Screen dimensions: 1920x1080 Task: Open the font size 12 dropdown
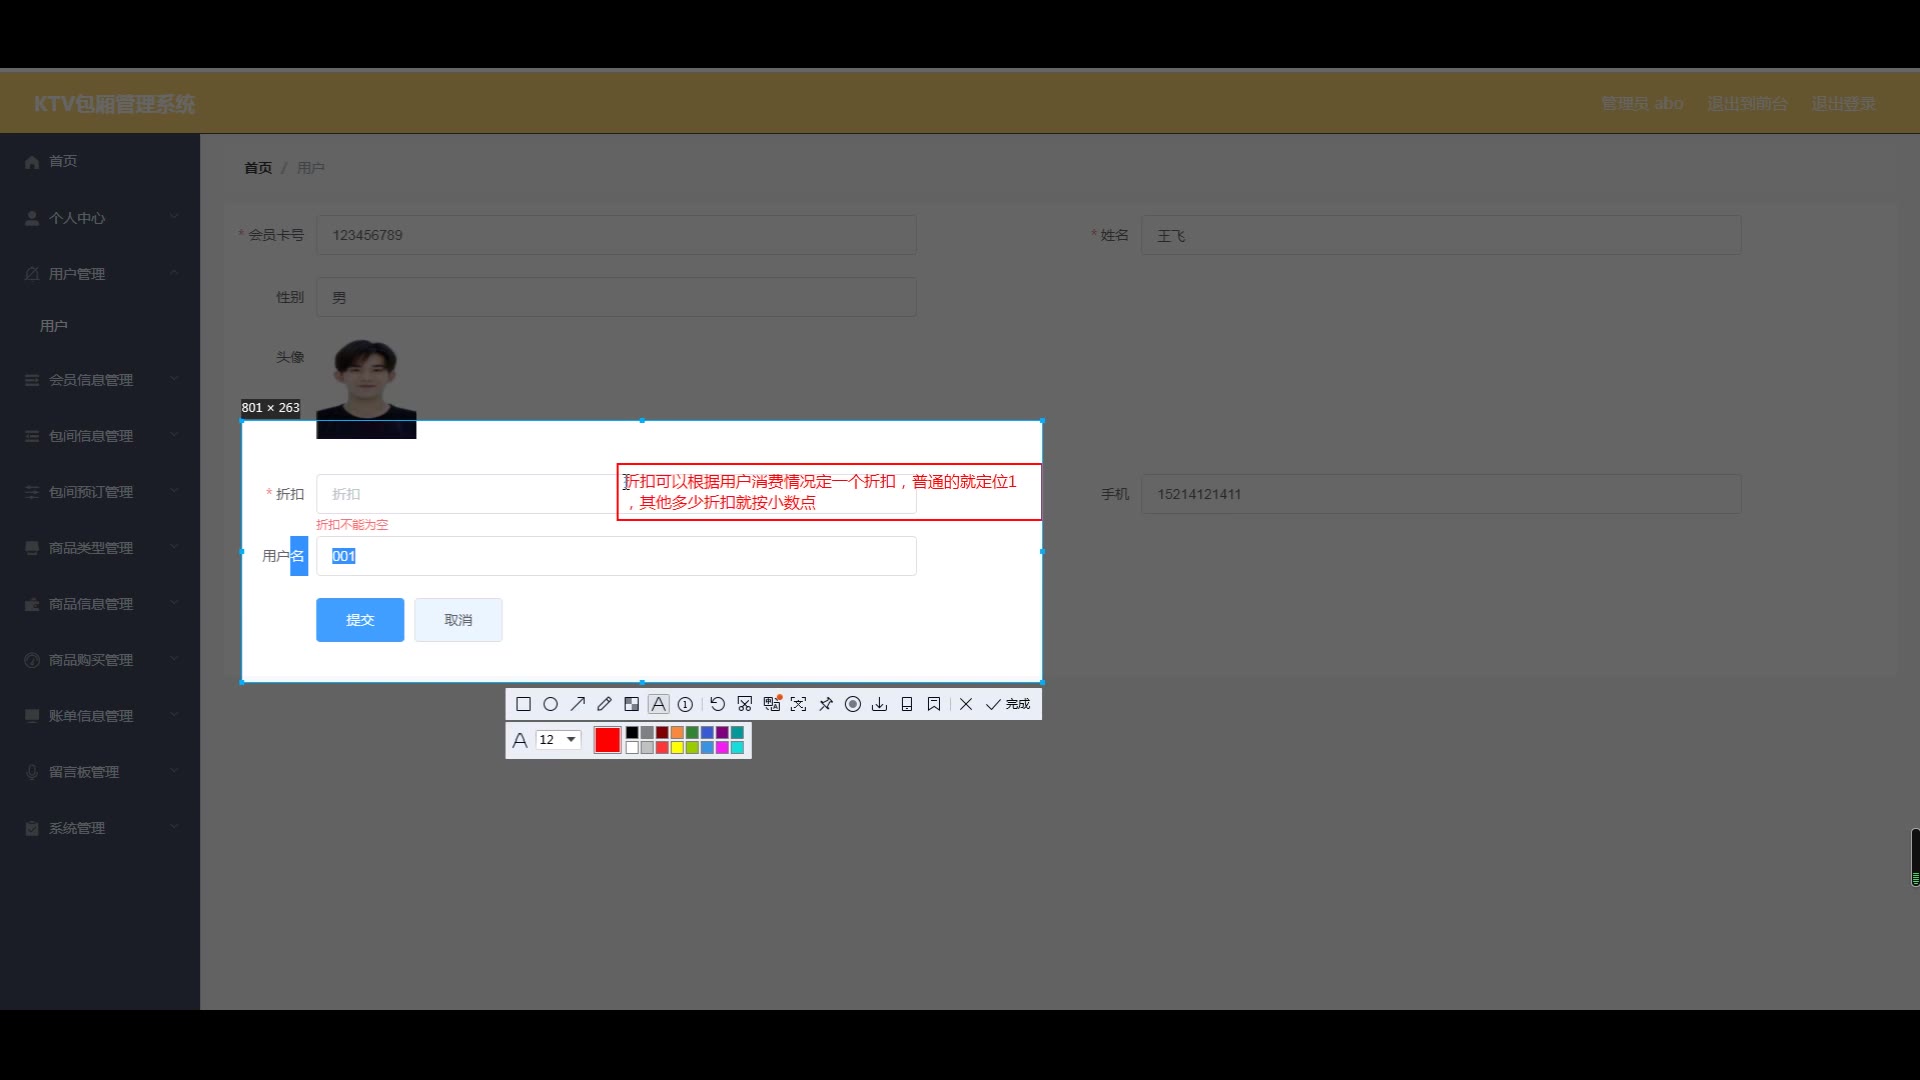tap(558, 740)
